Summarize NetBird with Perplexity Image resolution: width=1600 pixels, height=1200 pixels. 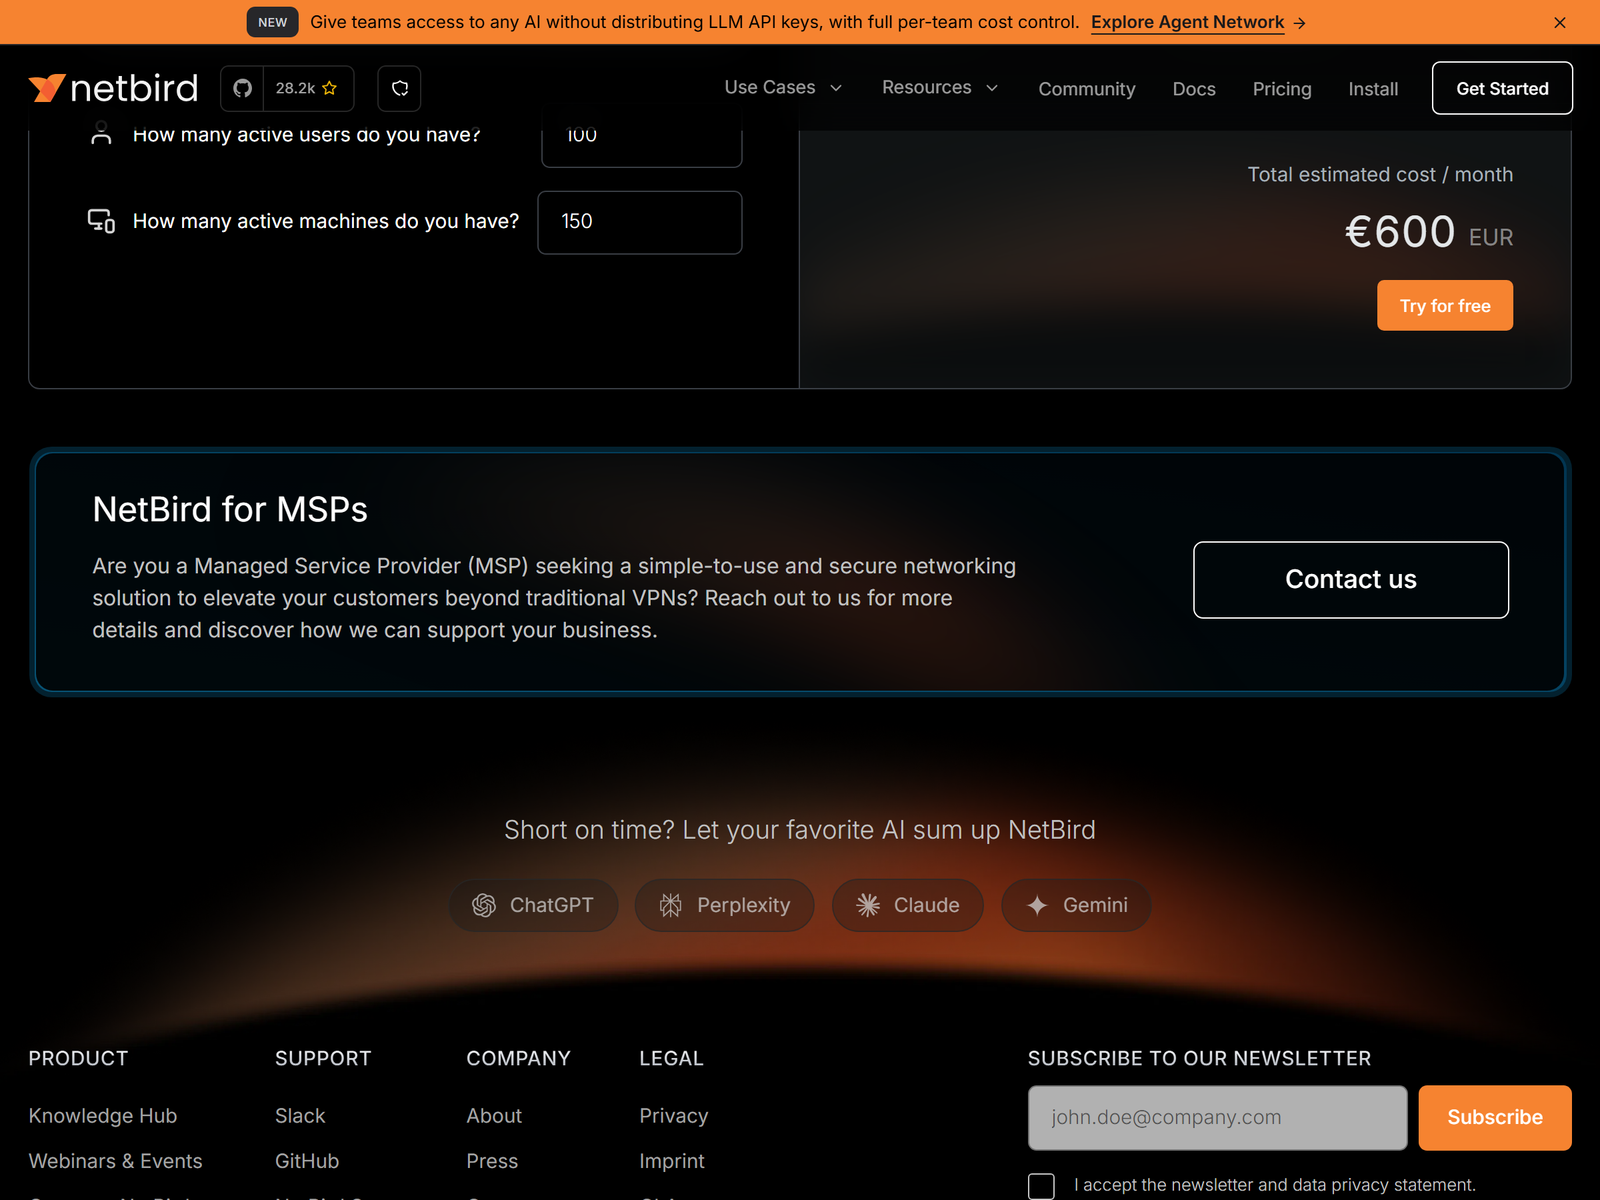(x=725, y=905)
